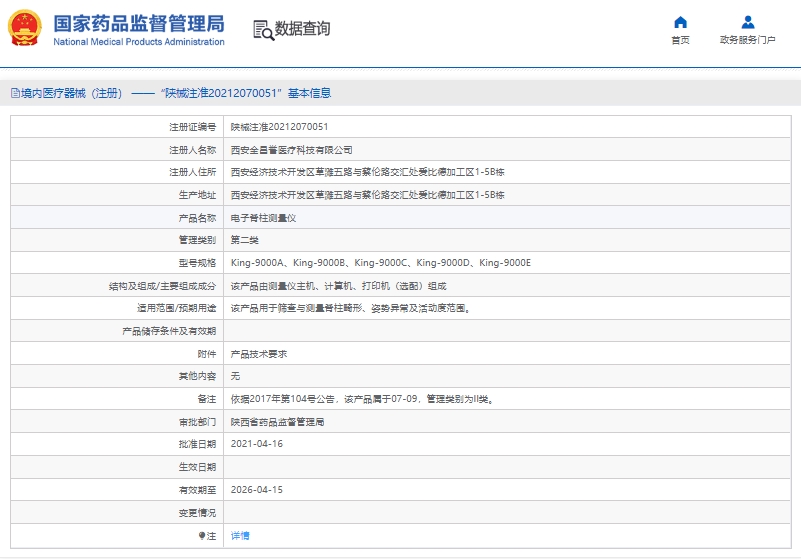Screen dimensions: 801x559
Task: Click the 批准日期 row label
Action: click(197, 444)
